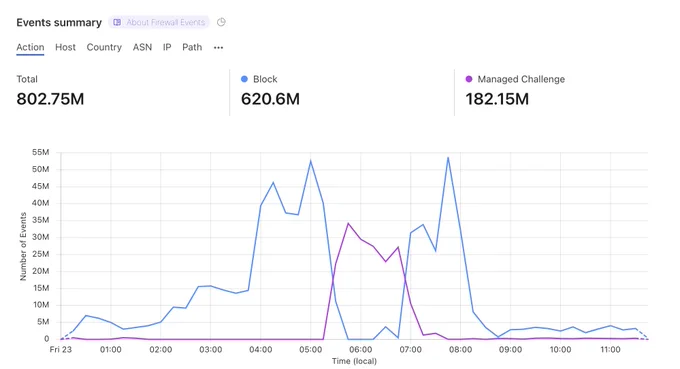The width and height of the screenshot is (680, 369).
Task: Click the 03:00 x-axis label
Action: [211, 349]
